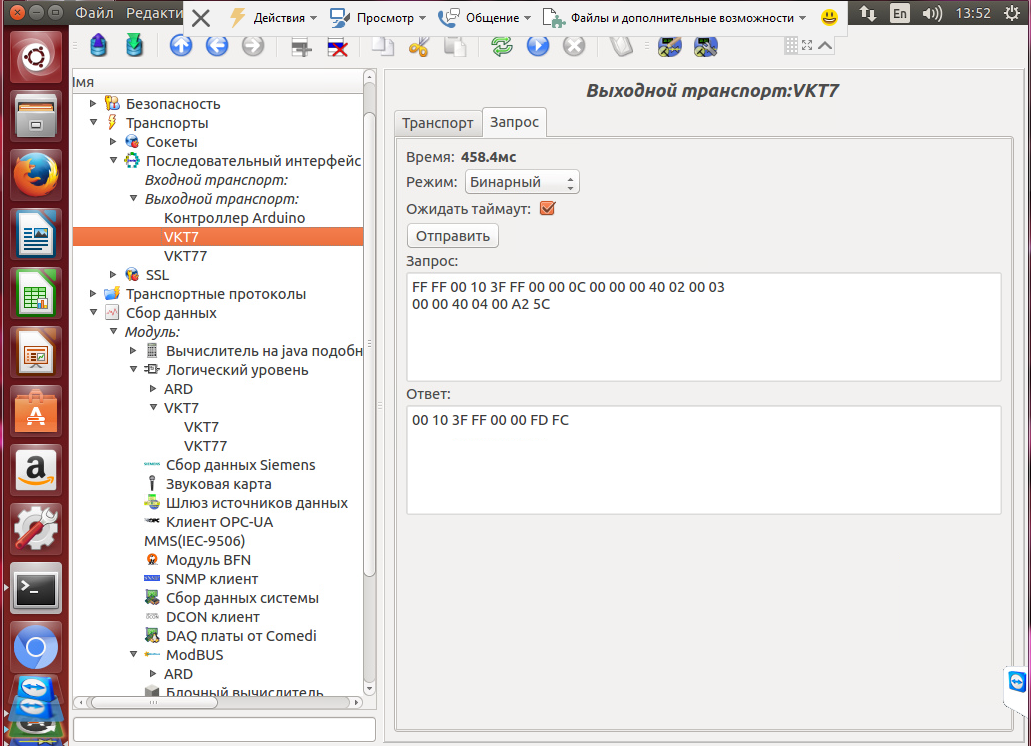Switch to the 'Транспорт' tab

coord(437,123)
